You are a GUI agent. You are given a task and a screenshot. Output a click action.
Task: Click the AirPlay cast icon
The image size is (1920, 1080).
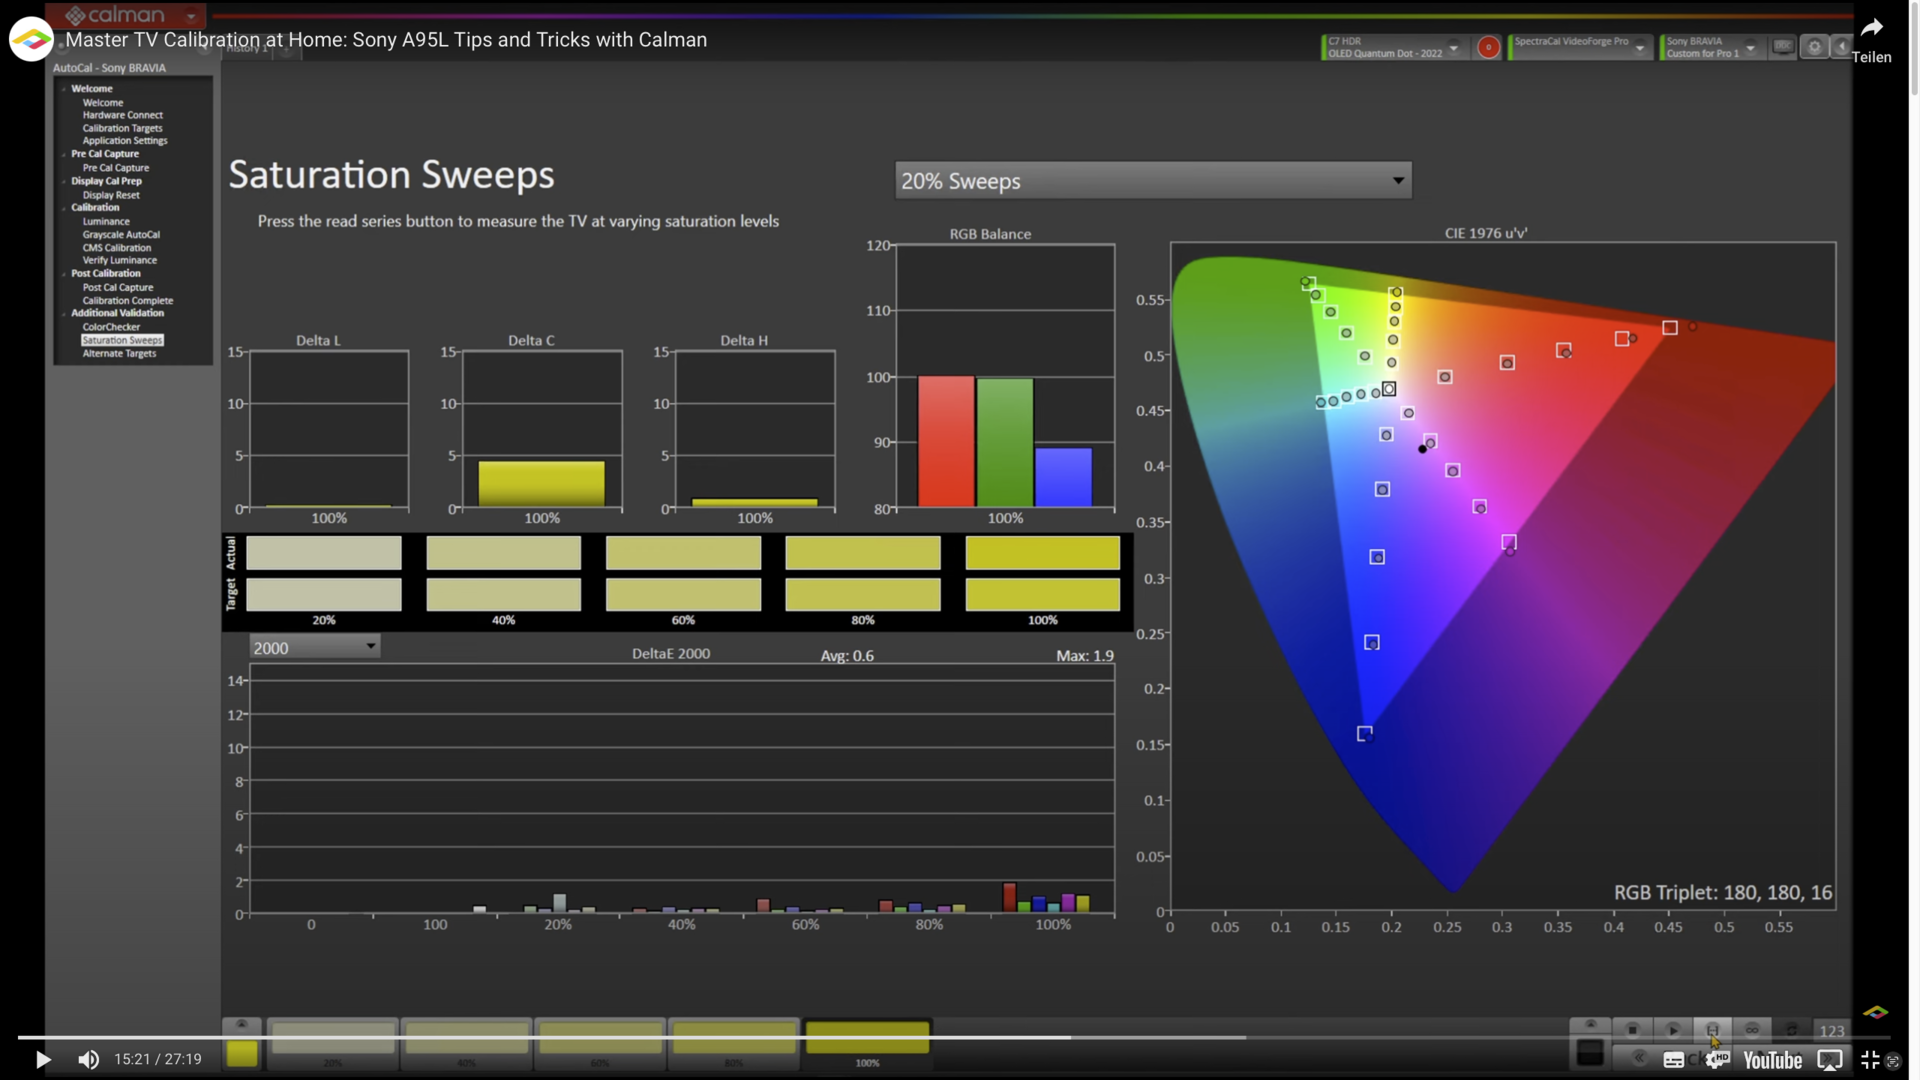tap(1829, 1060)
